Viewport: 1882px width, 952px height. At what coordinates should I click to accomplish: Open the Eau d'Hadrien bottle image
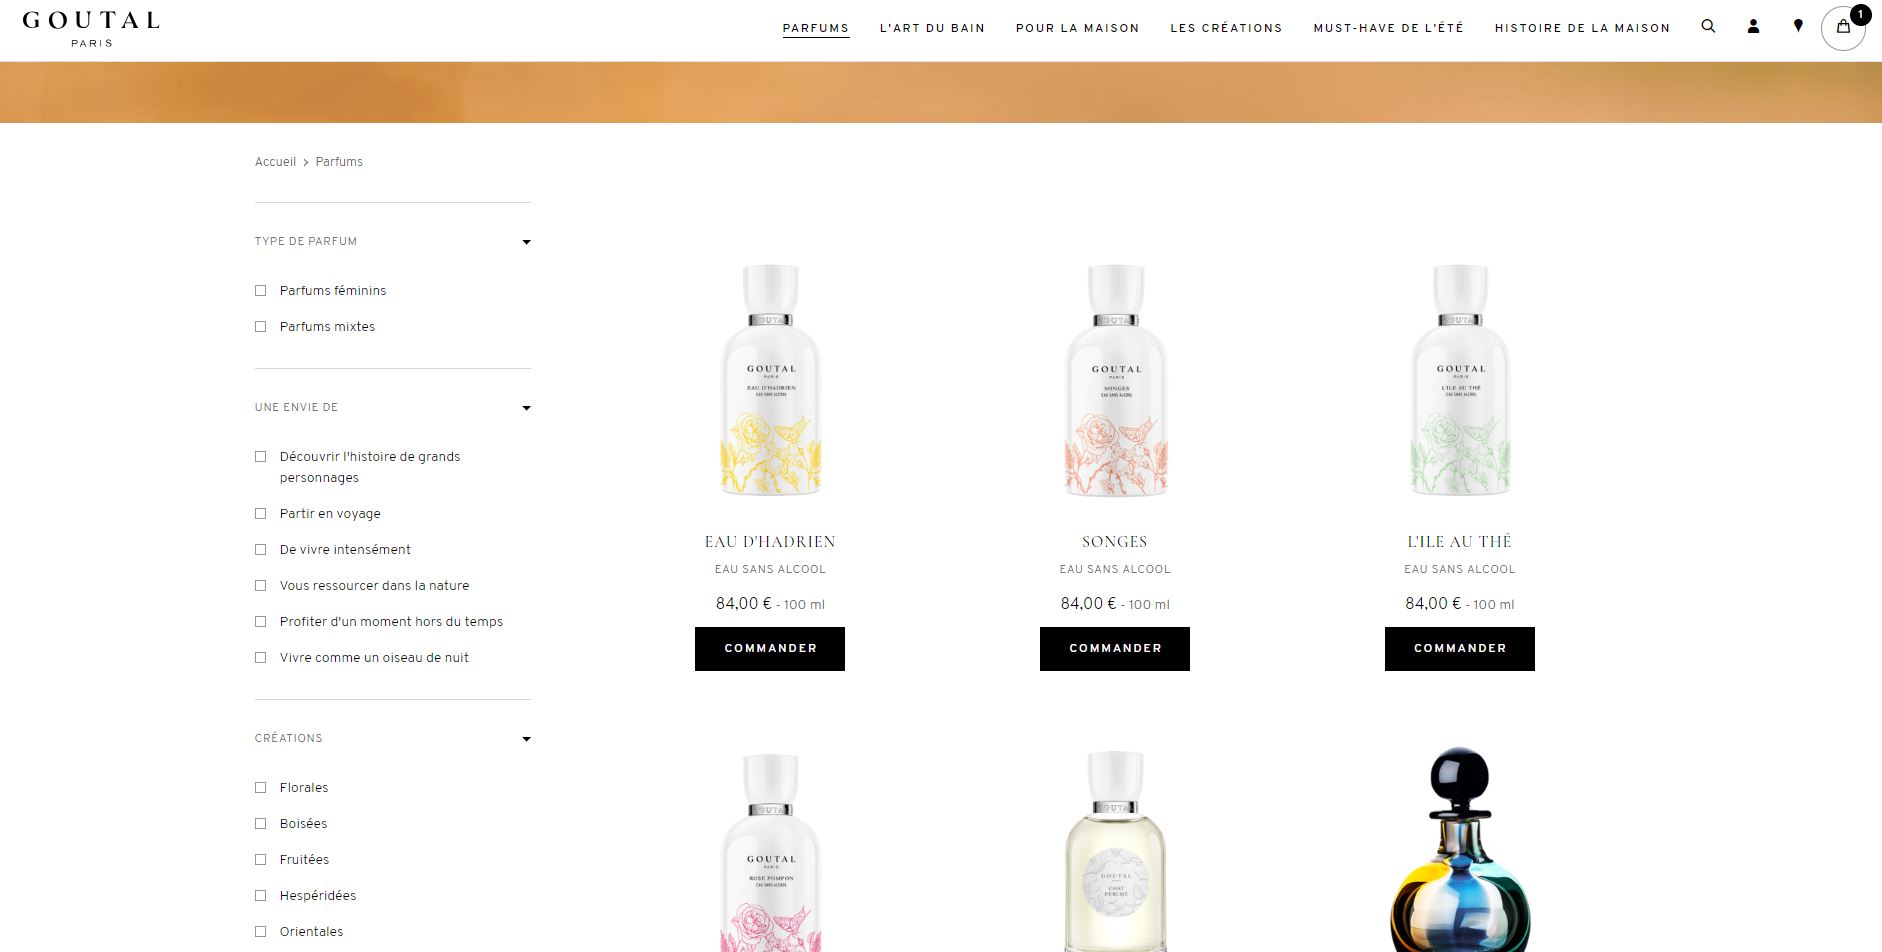770,380
